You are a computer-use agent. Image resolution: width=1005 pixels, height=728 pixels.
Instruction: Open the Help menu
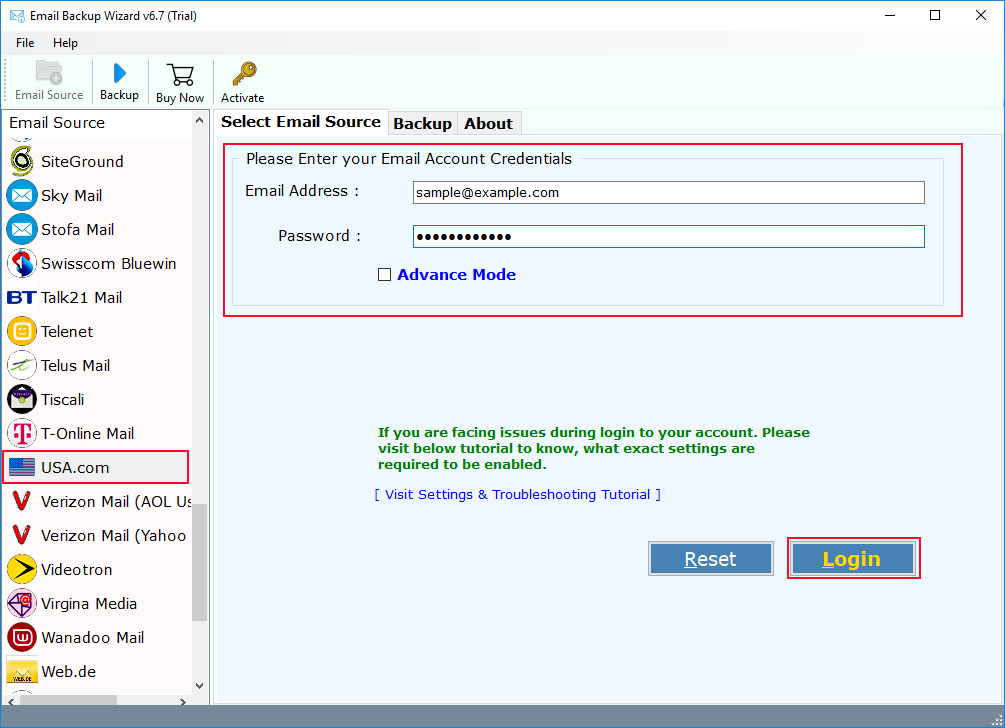click(65, 43)
